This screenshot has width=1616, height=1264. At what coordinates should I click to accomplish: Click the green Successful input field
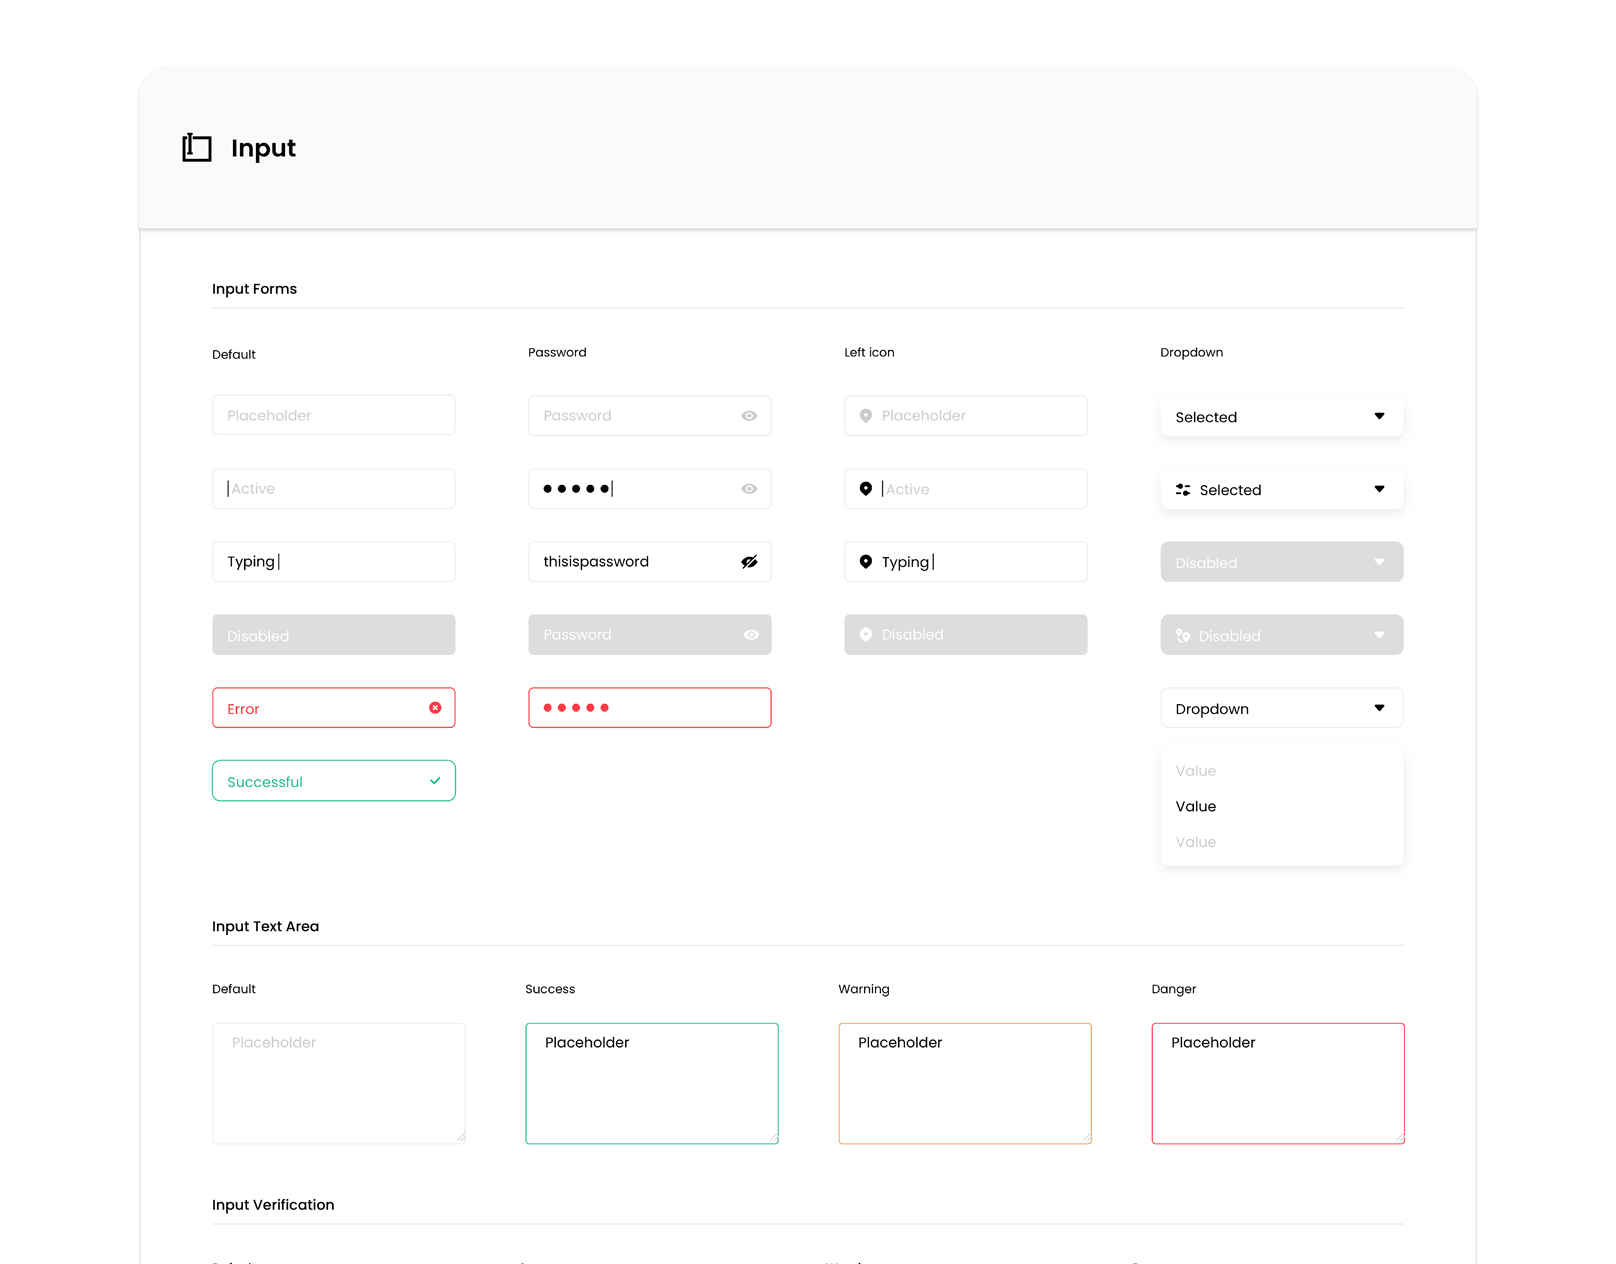click(334, 781)
